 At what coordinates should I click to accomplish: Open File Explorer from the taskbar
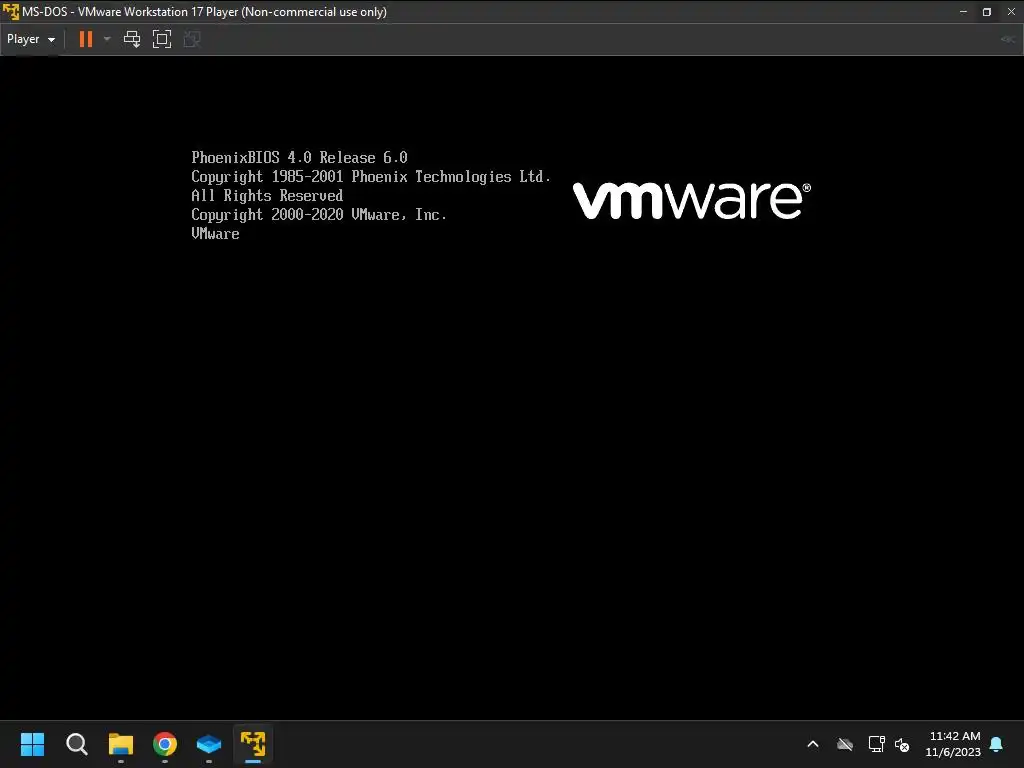(121, 744)
